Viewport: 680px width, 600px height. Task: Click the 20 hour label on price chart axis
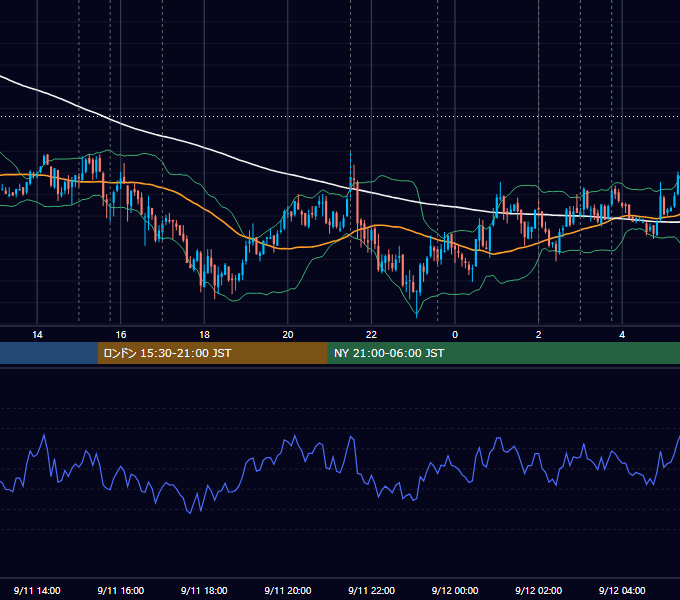[288, 335]
